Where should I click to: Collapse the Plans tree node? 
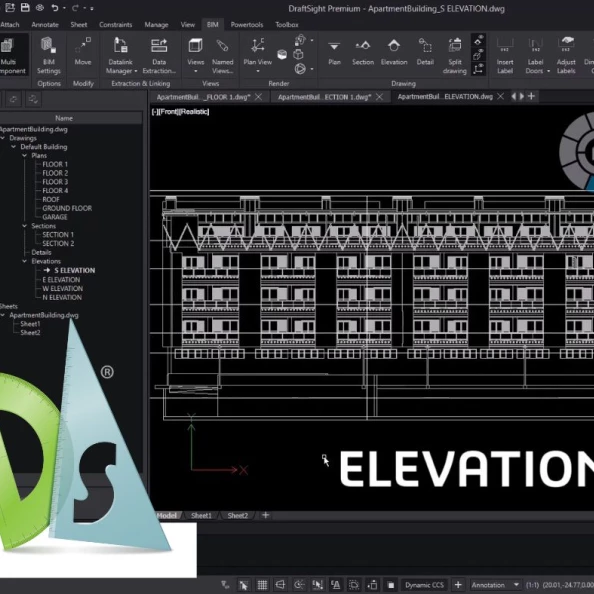(x=24, y=155)
